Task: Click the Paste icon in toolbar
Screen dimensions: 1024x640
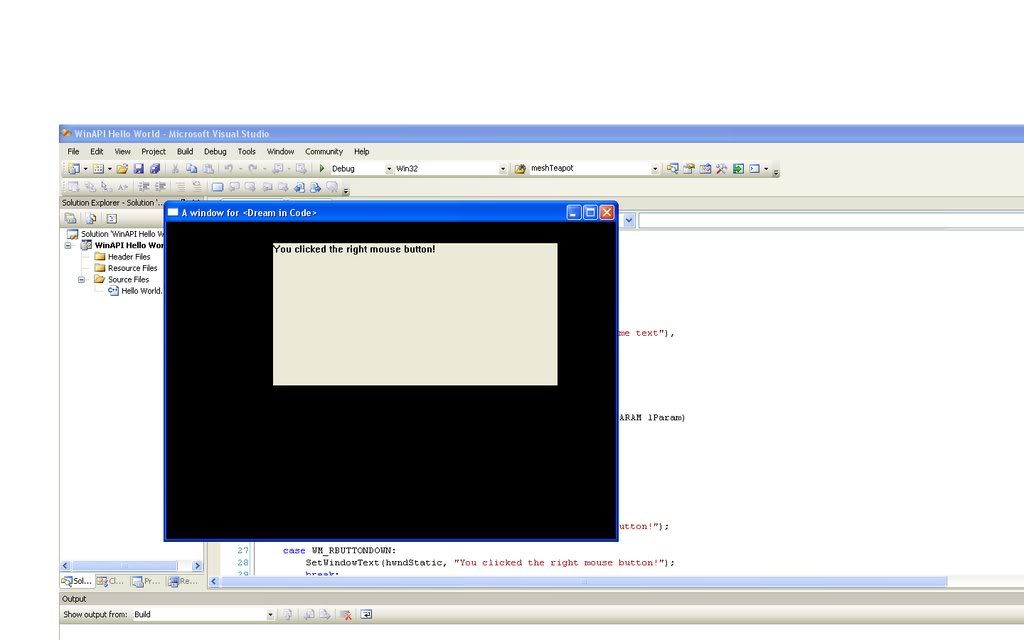Action: coord(208,168)
